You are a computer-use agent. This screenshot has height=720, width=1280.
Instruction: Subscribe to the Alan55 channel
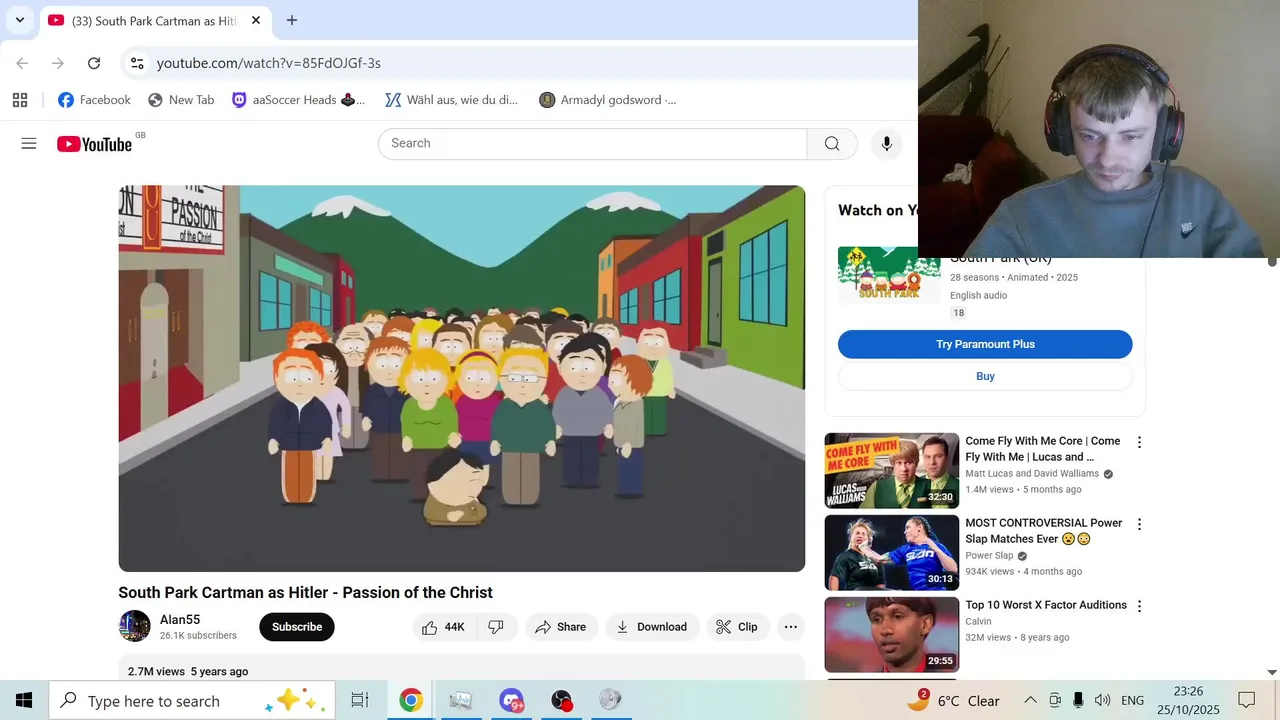click(297, 627)
